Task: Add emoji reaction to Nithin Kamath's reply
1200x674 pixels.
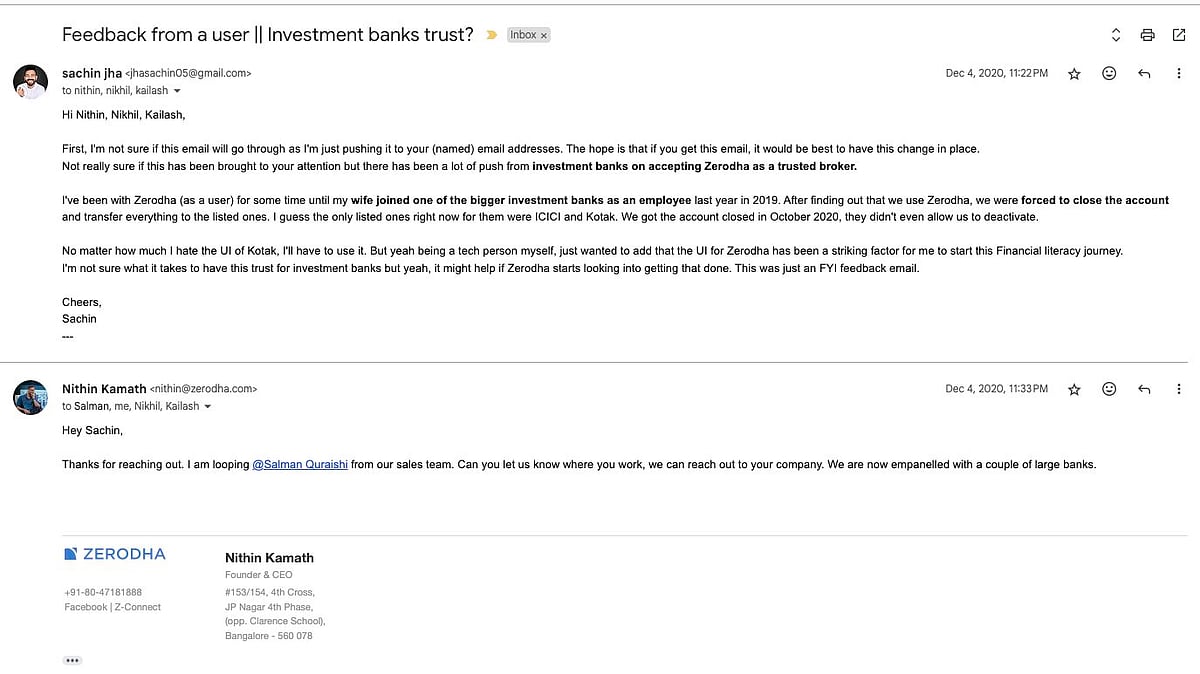Action: pyautogui.click(x=1109, y=389)
